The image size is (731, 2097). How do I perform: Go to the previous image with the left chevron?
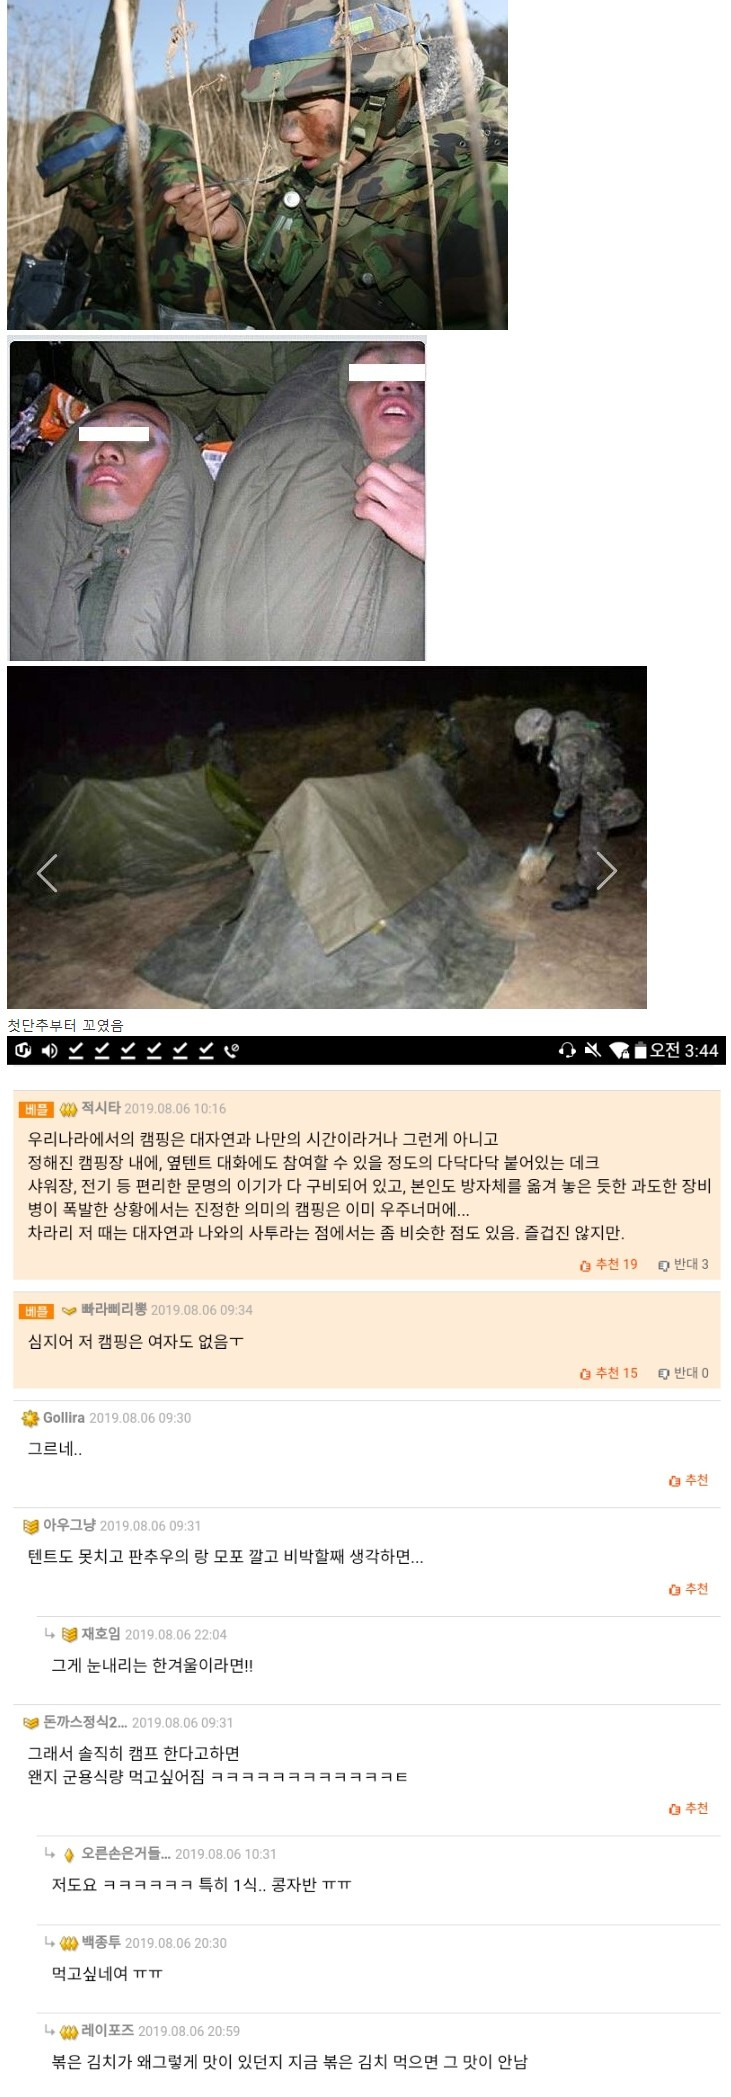(47, 873)
